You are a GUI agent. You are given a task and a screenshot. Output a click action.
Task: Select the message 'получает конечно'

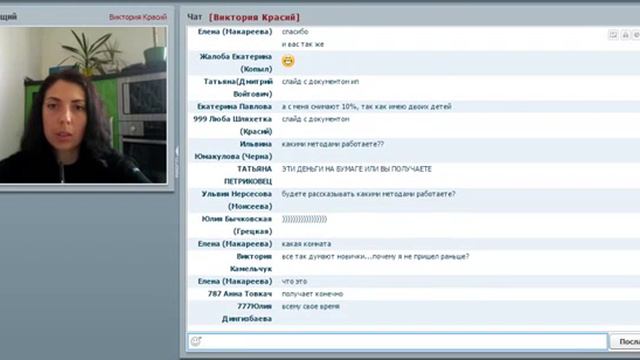click(x=312, y=294)
